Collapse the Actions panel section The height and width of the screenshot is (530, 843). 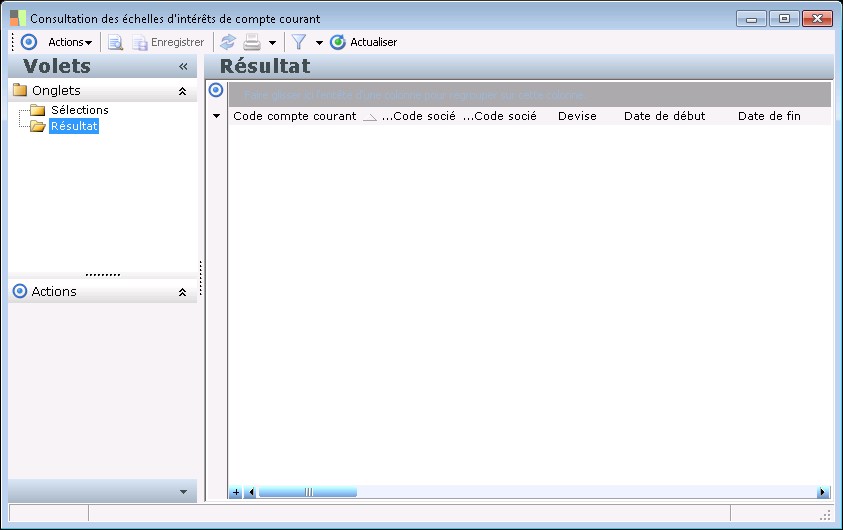coord(182,292)
